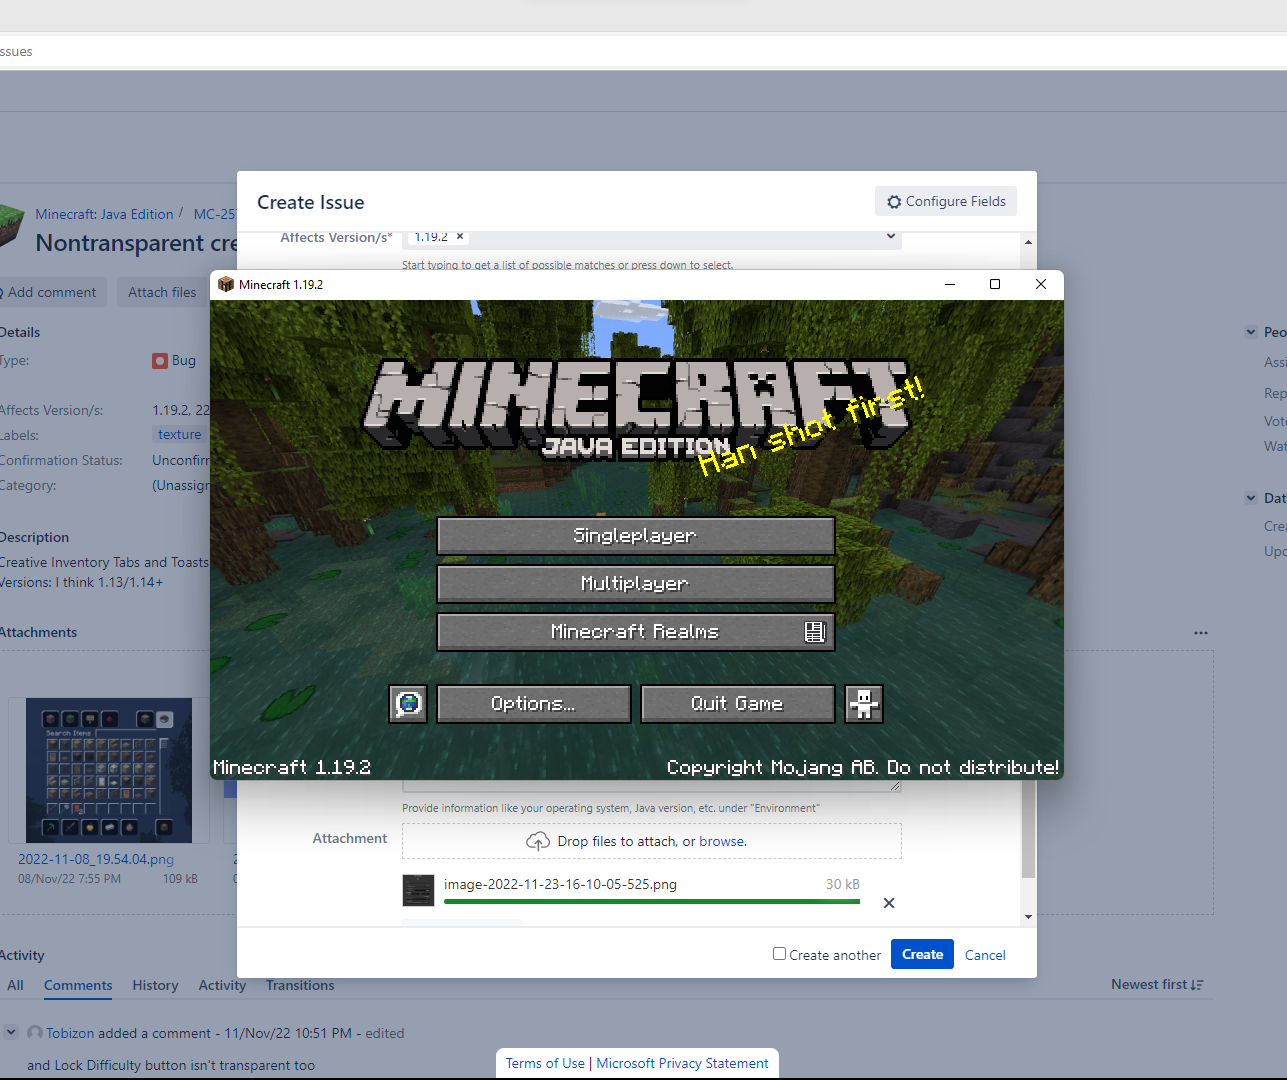
Task: Switch to the Comments tab
Action: (x=78, y=986)
